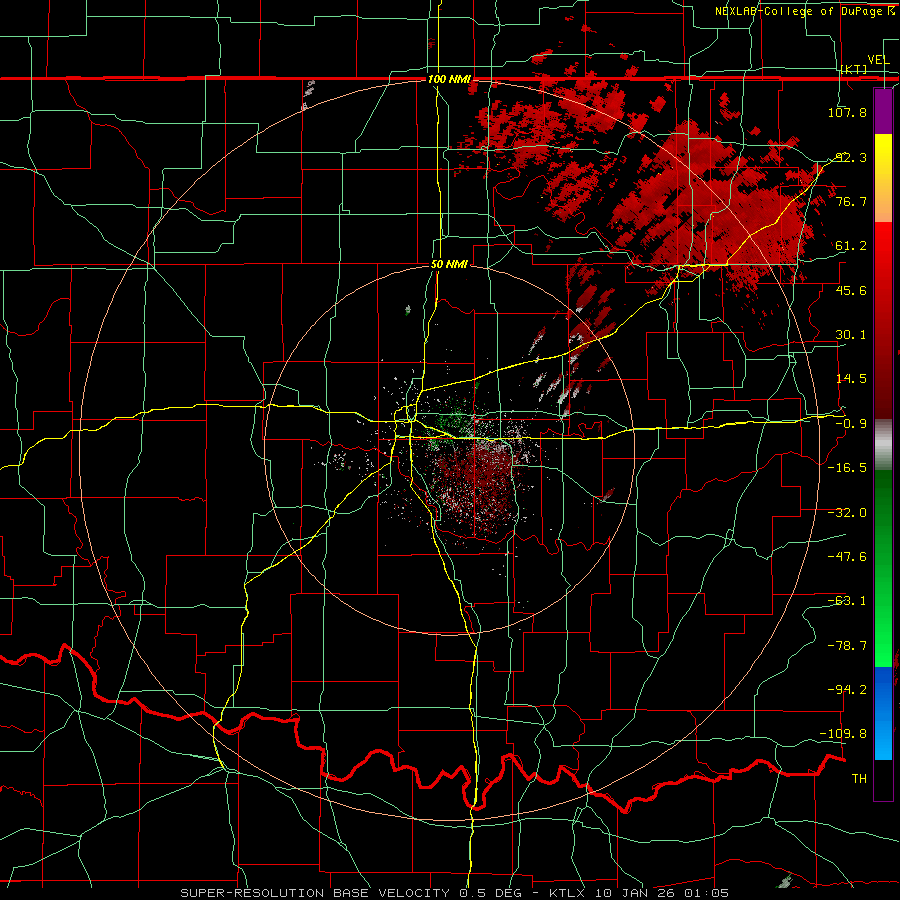Click the -16.5 velocity scale value

[x=847, y=468]
